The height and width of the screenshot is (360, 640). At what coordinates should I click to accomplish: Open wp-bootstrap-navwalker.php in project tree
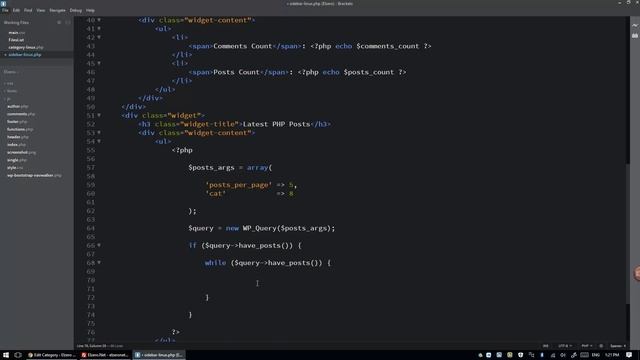click(34, 176)
